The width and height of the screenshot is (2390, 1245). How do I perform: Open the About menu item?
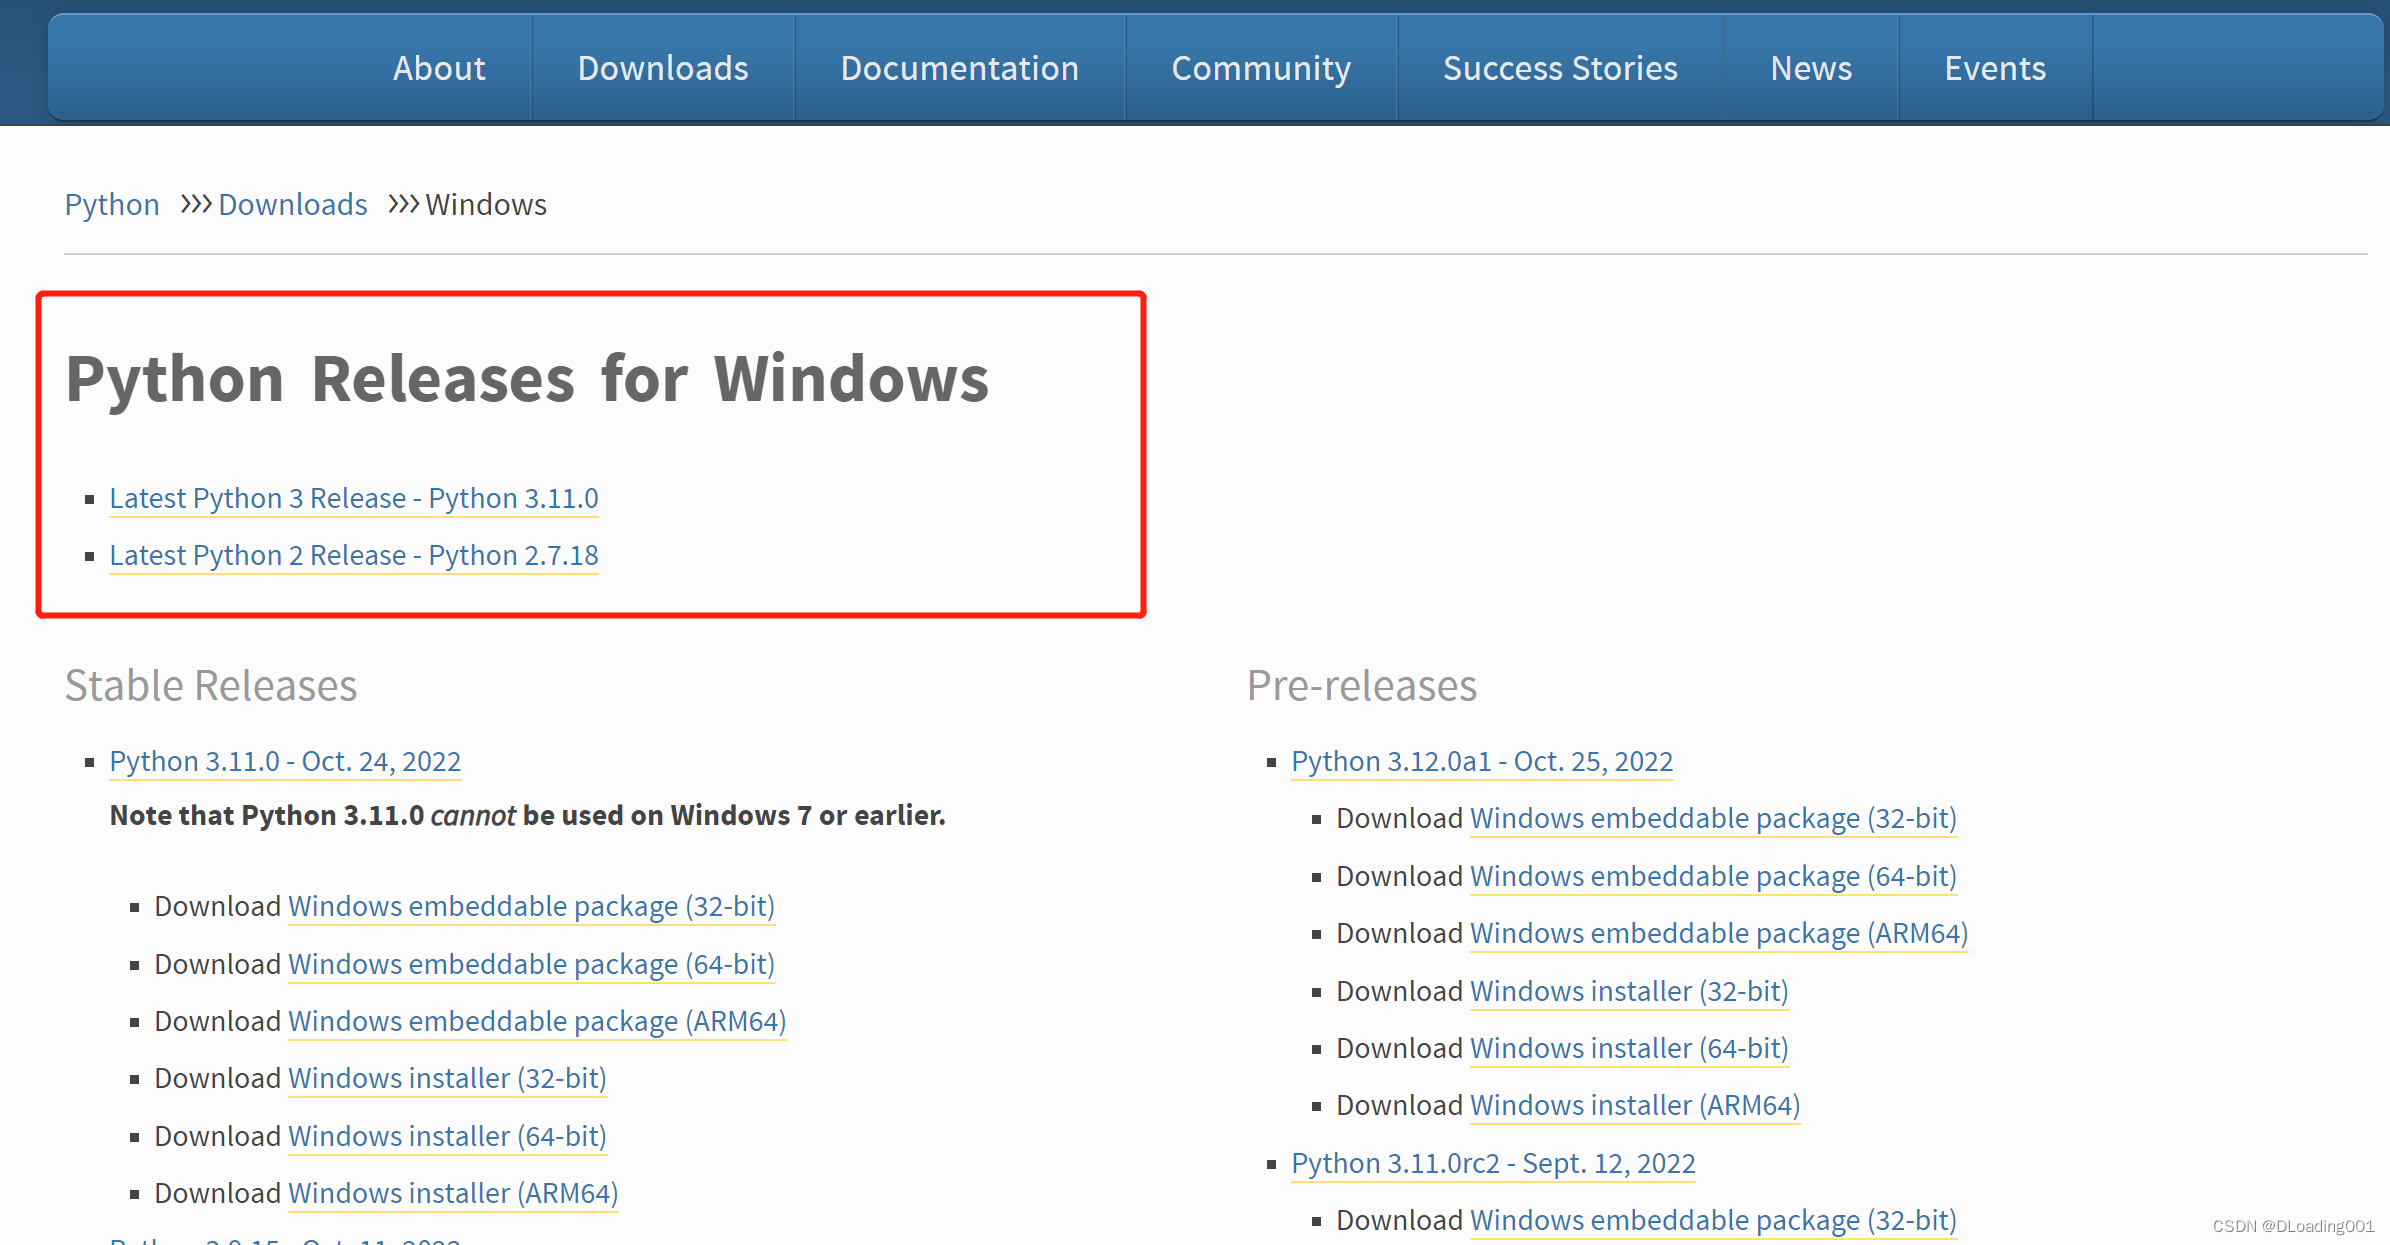pyautogui.click(x=438, y=68)
